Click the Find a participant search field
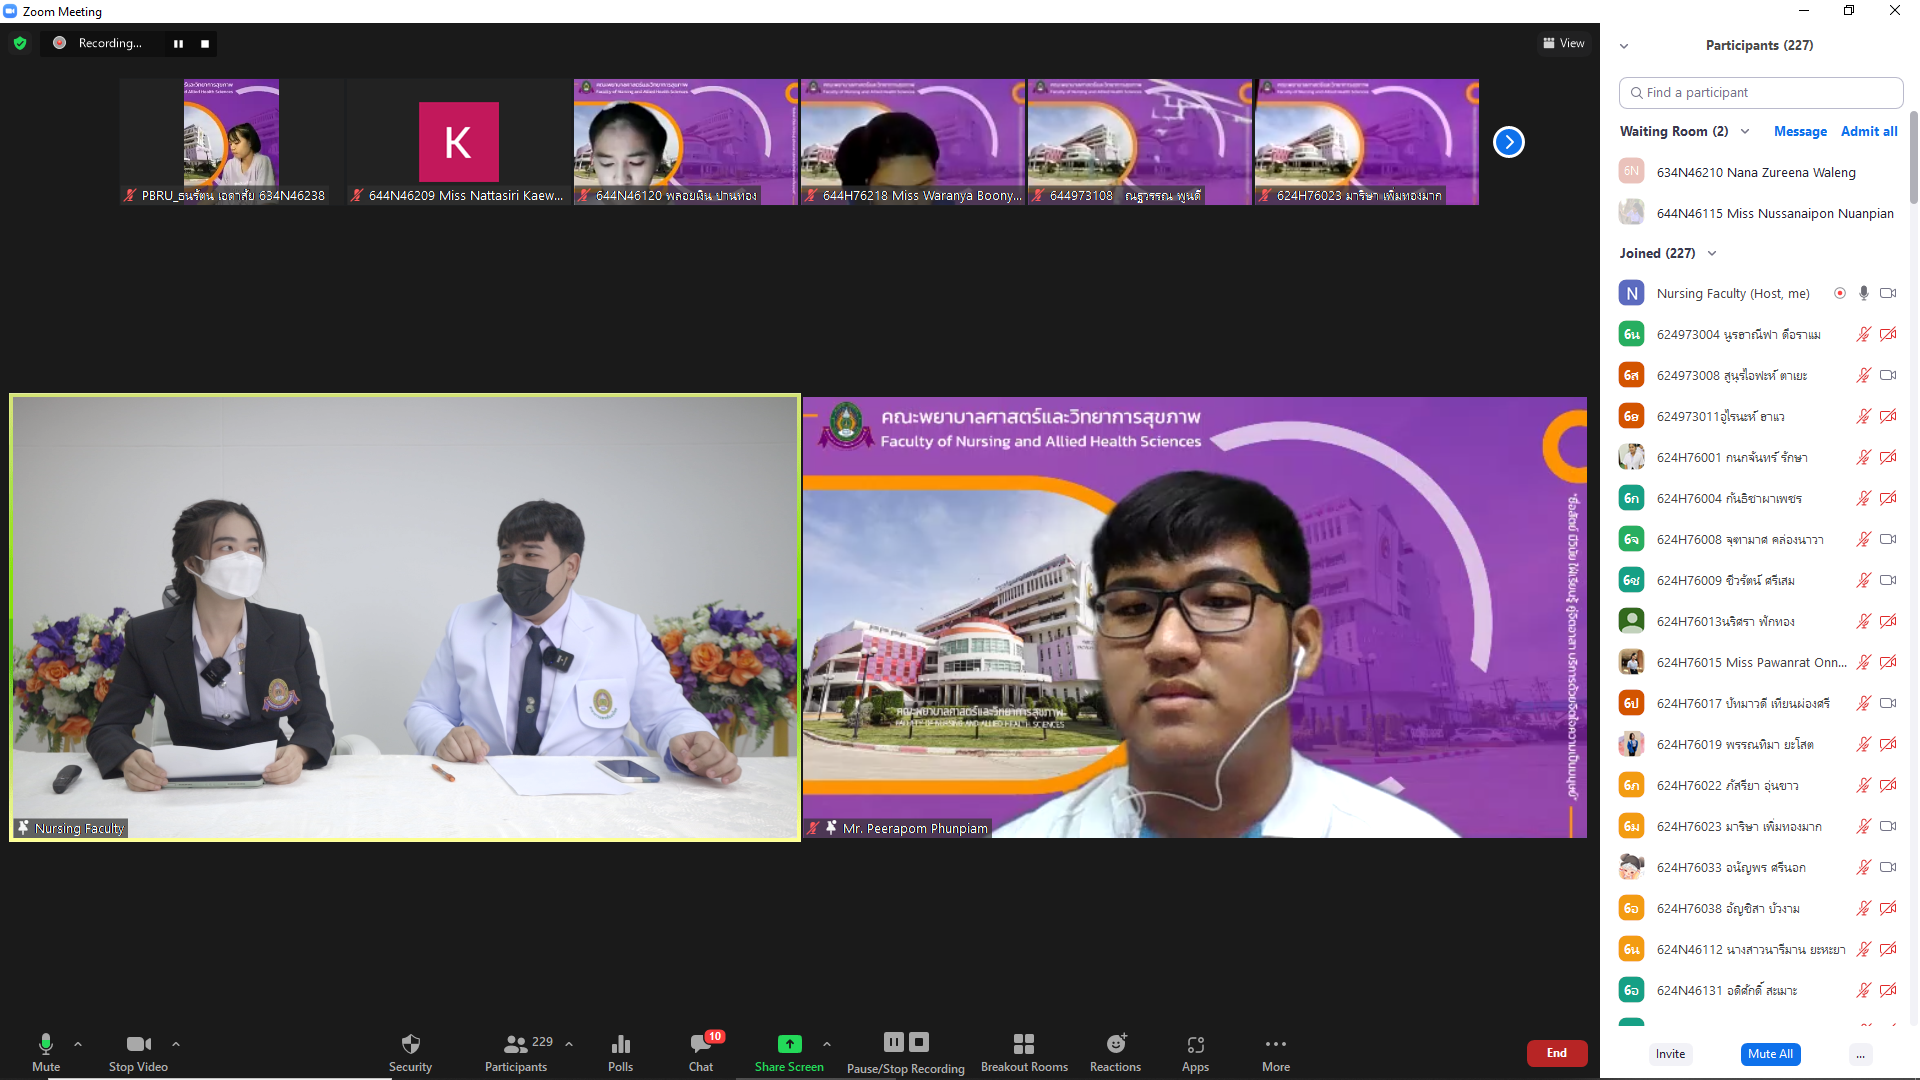This screenshot has width=1920, height=1080. pyautogui.click(x=1760, y=93)
